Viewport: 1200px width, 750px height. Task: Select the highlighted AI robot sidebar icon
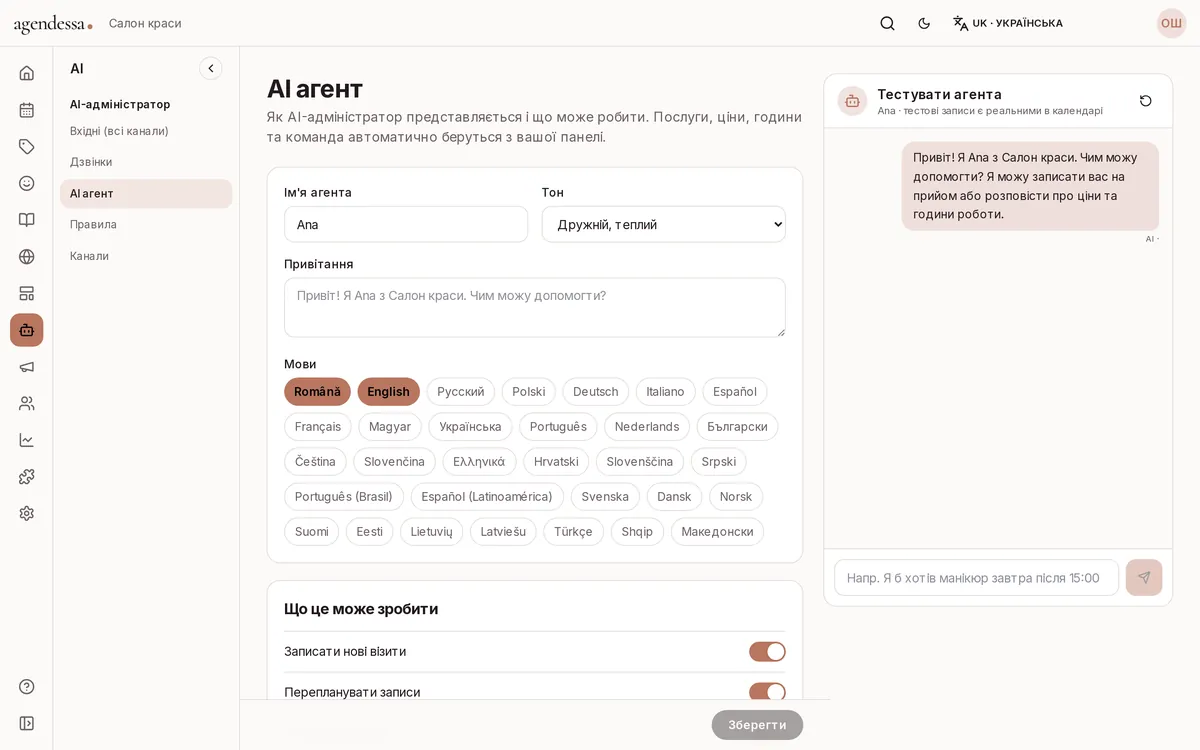click(27, 330)
